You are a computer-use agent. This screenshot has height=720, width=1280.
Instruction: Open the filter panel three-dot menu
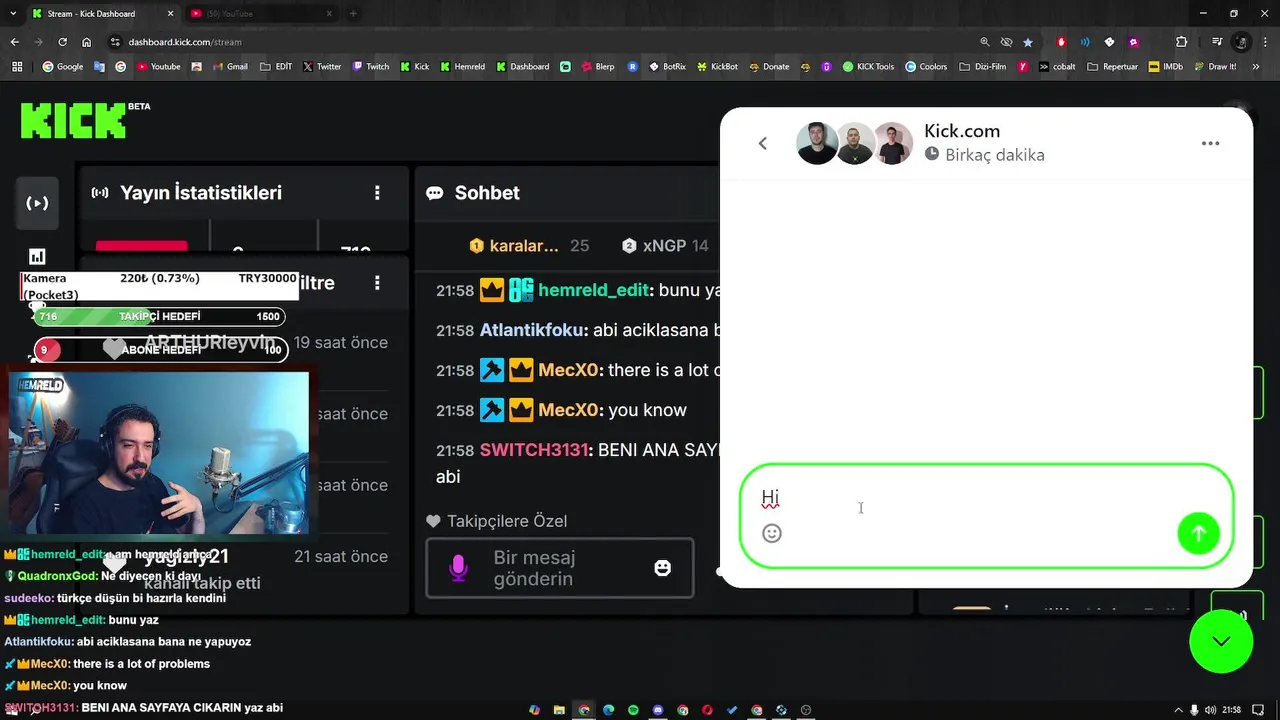377,283
